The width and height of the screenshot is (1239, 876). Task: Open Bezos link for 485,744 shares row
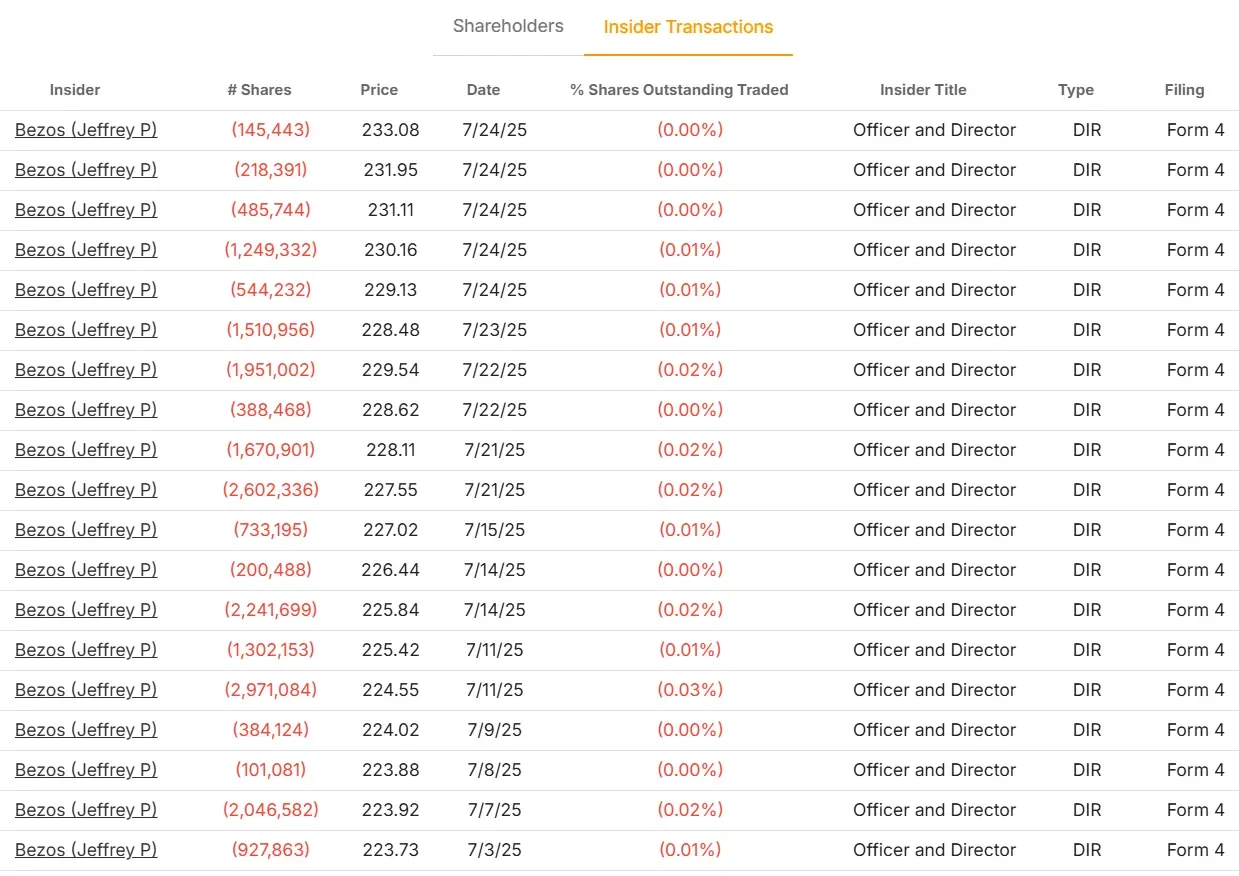coord(86,210)
